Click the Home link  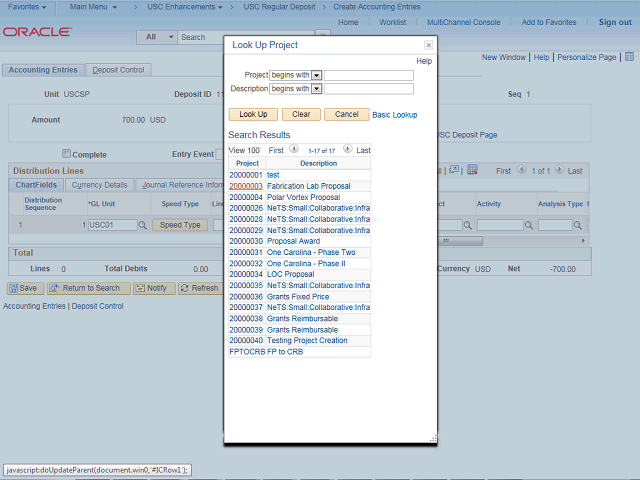coord(348,22)
